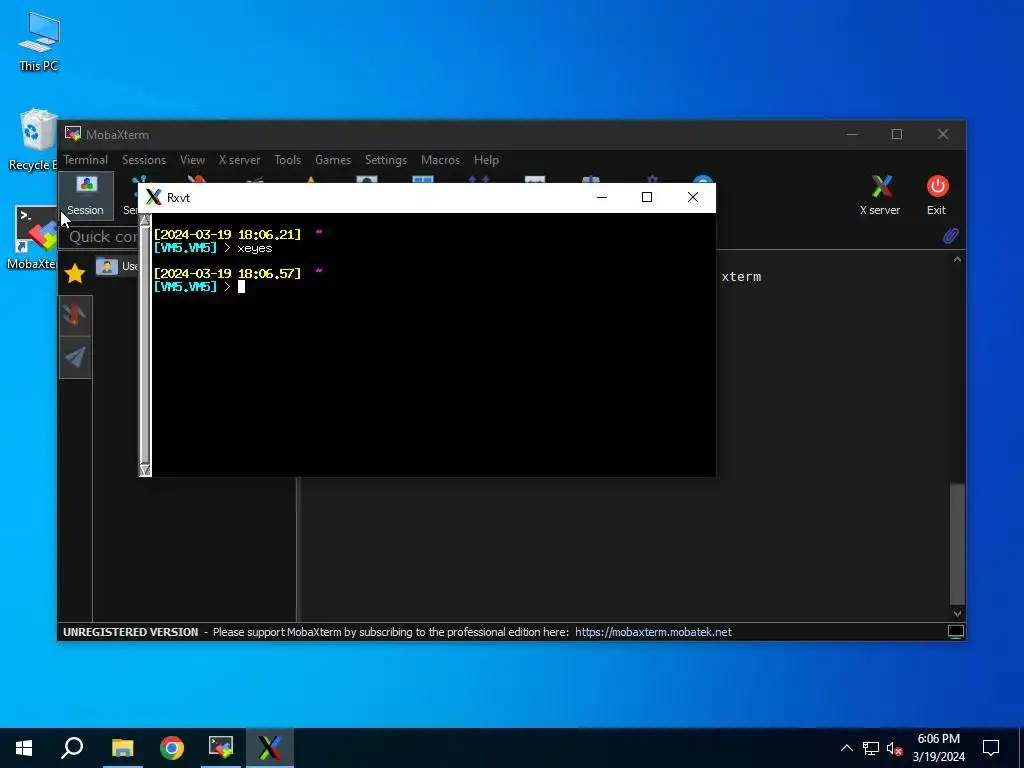
Task: Open the Swiss knife Tools sidebar tab
Action: 75,315
